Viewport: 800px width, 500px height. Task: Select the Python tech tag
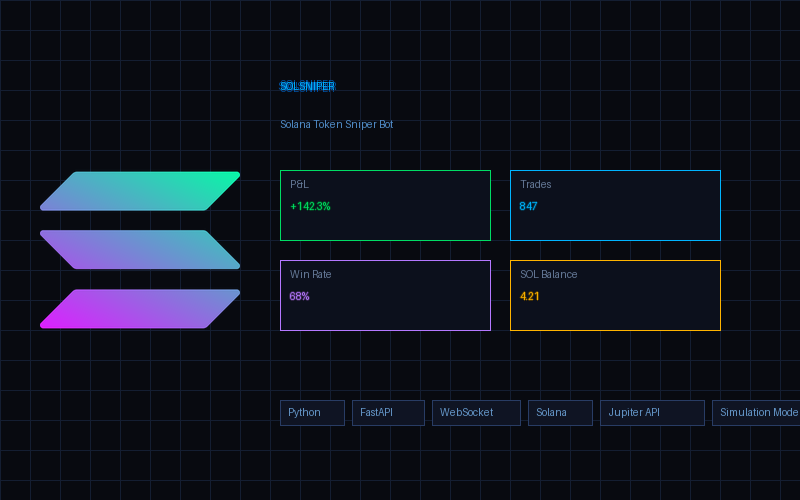pos(312,413)
